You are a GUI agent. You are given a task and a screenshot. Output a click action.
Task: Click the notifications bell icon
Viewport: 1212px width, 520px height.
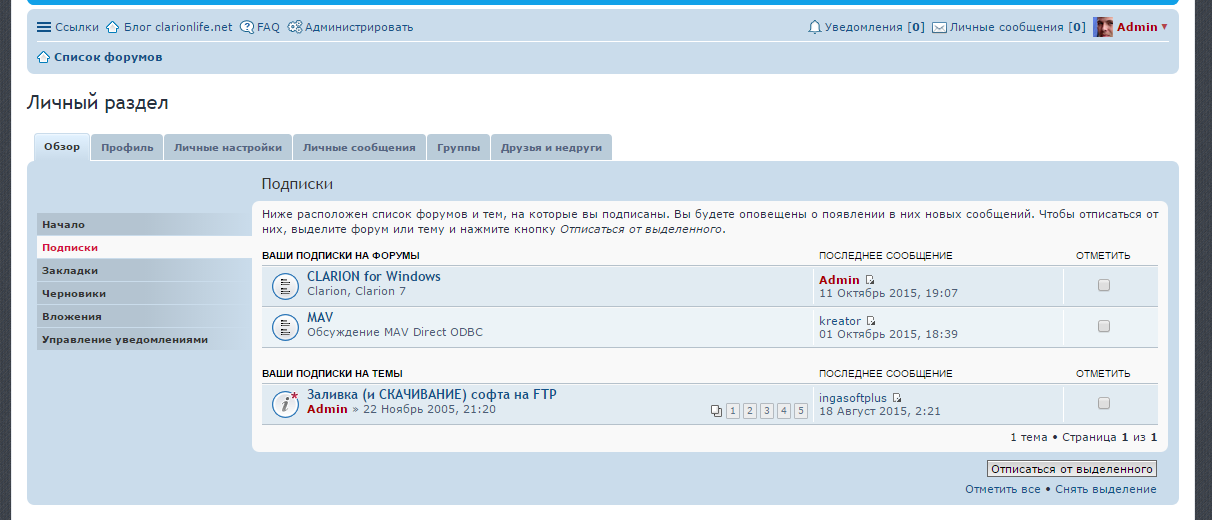click(x=814, y=27)
